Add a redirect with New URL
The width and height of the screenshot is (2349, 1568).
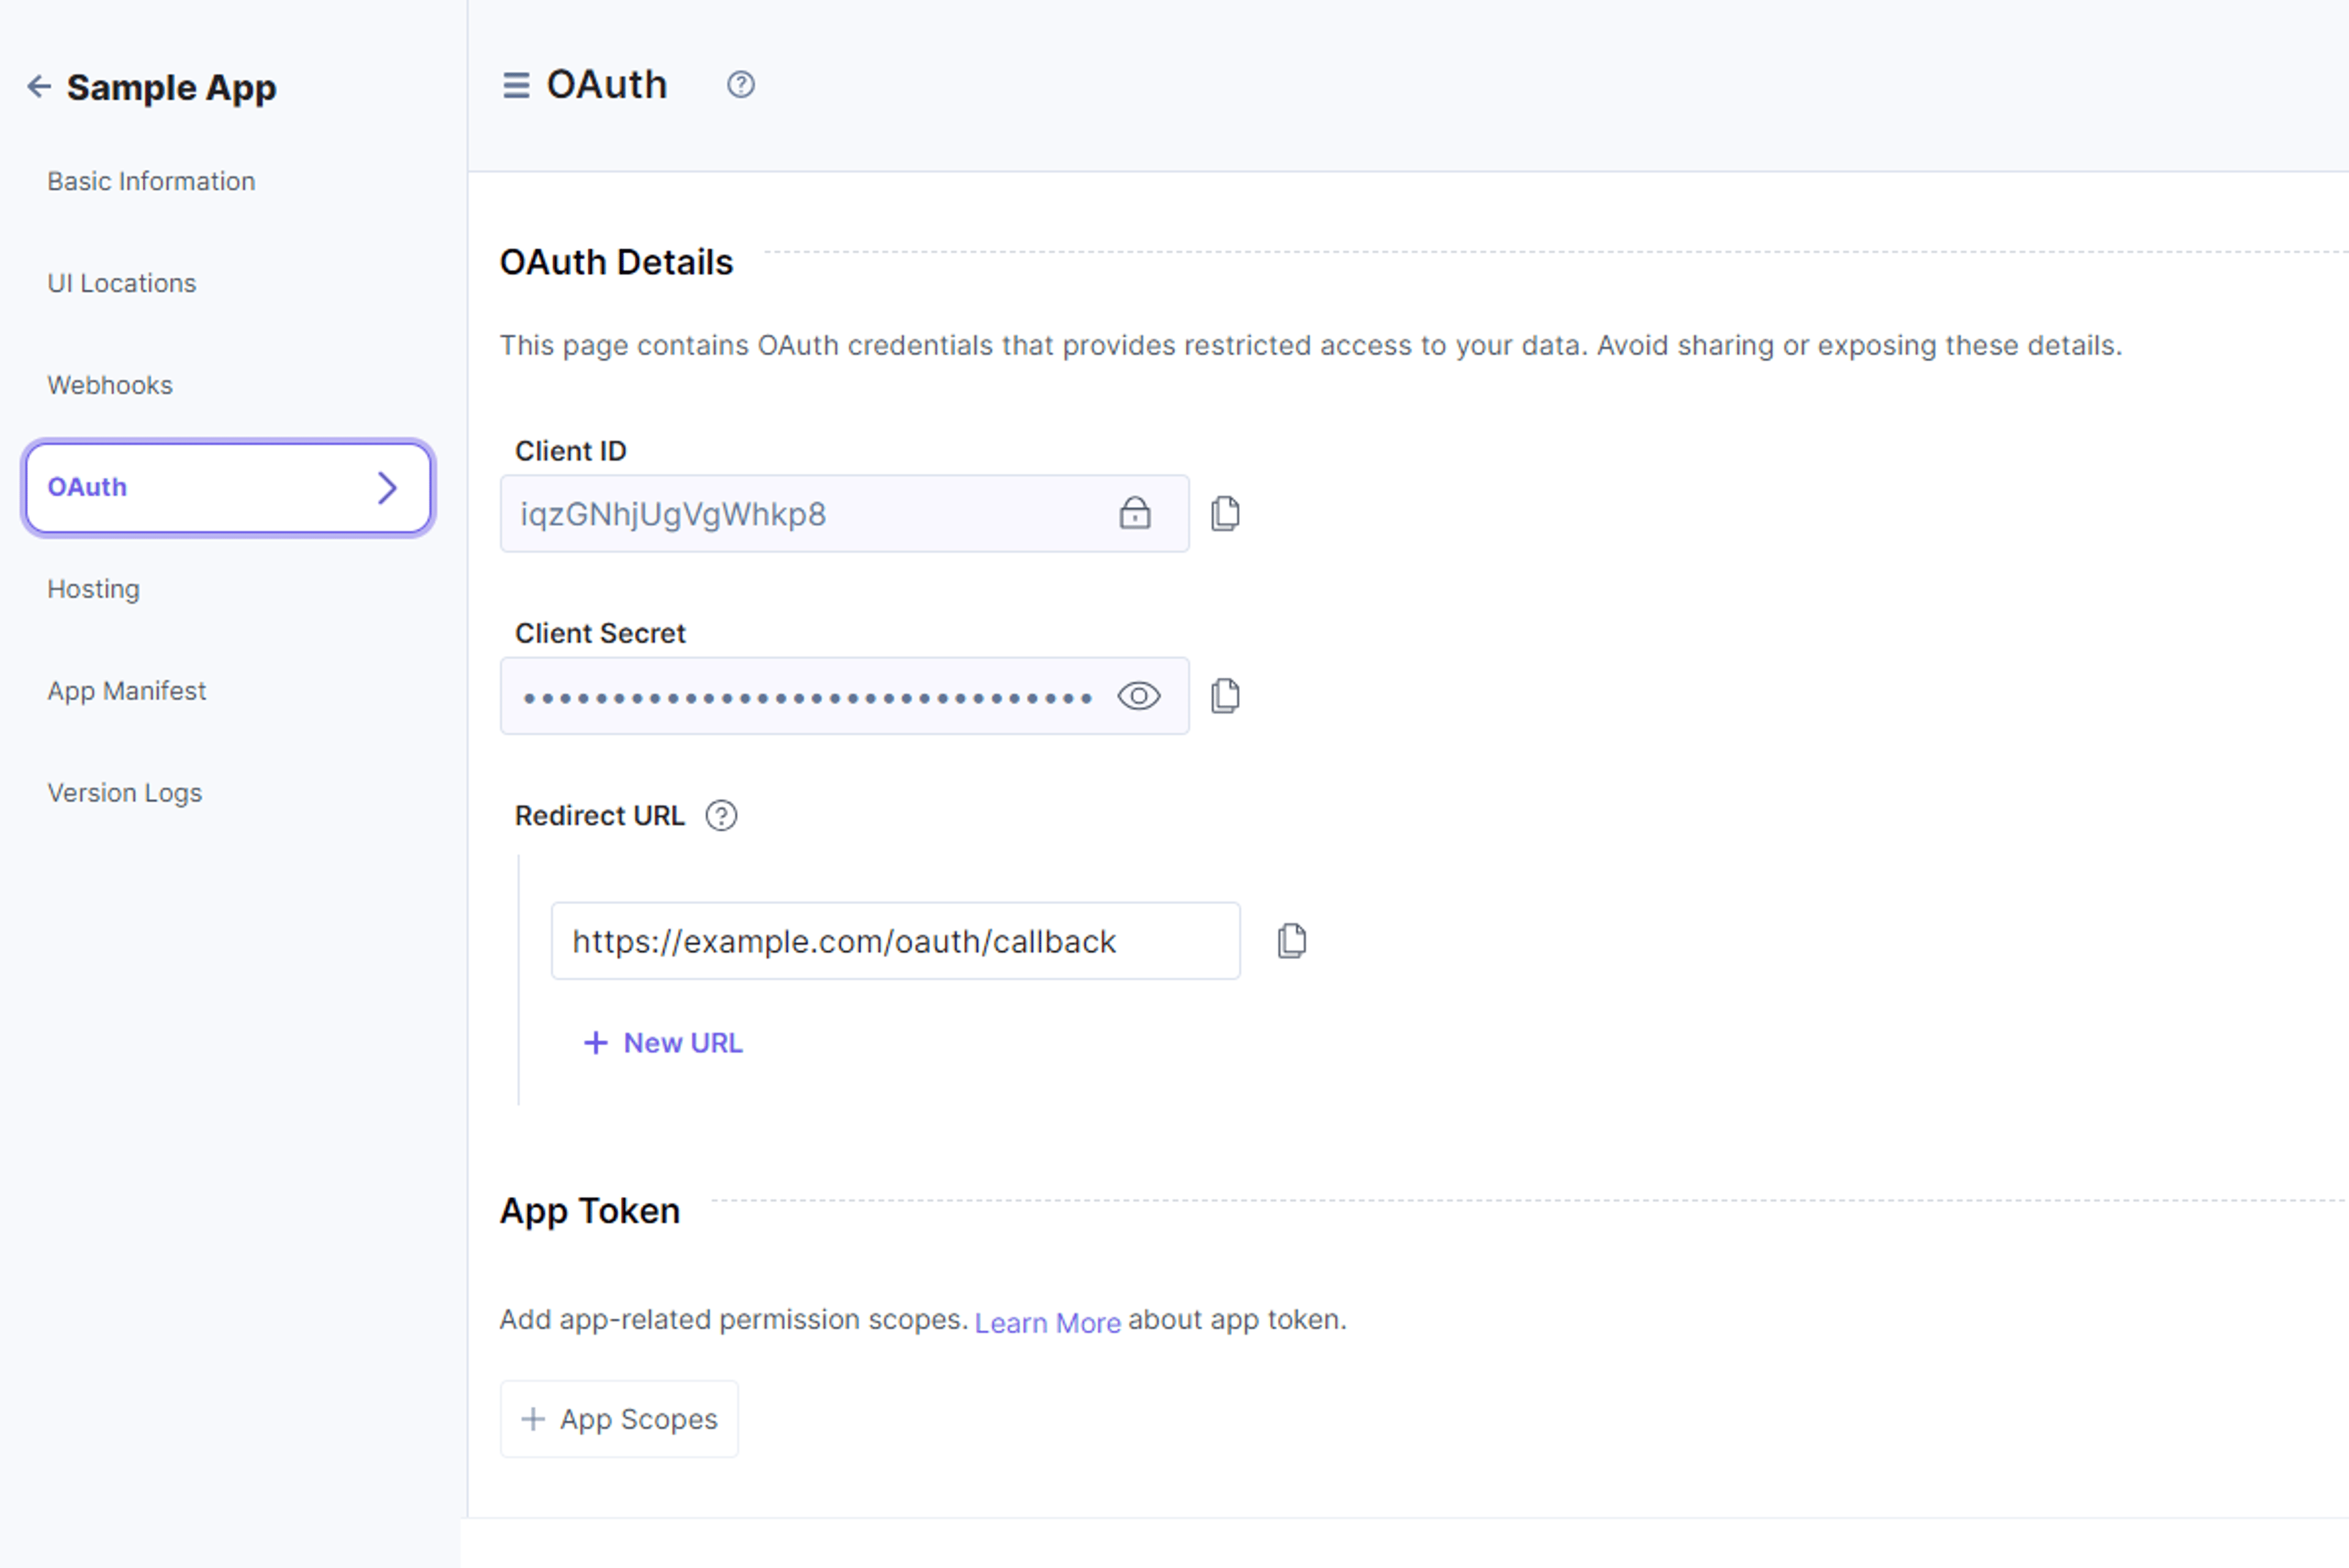click(x=663, y=1043)
